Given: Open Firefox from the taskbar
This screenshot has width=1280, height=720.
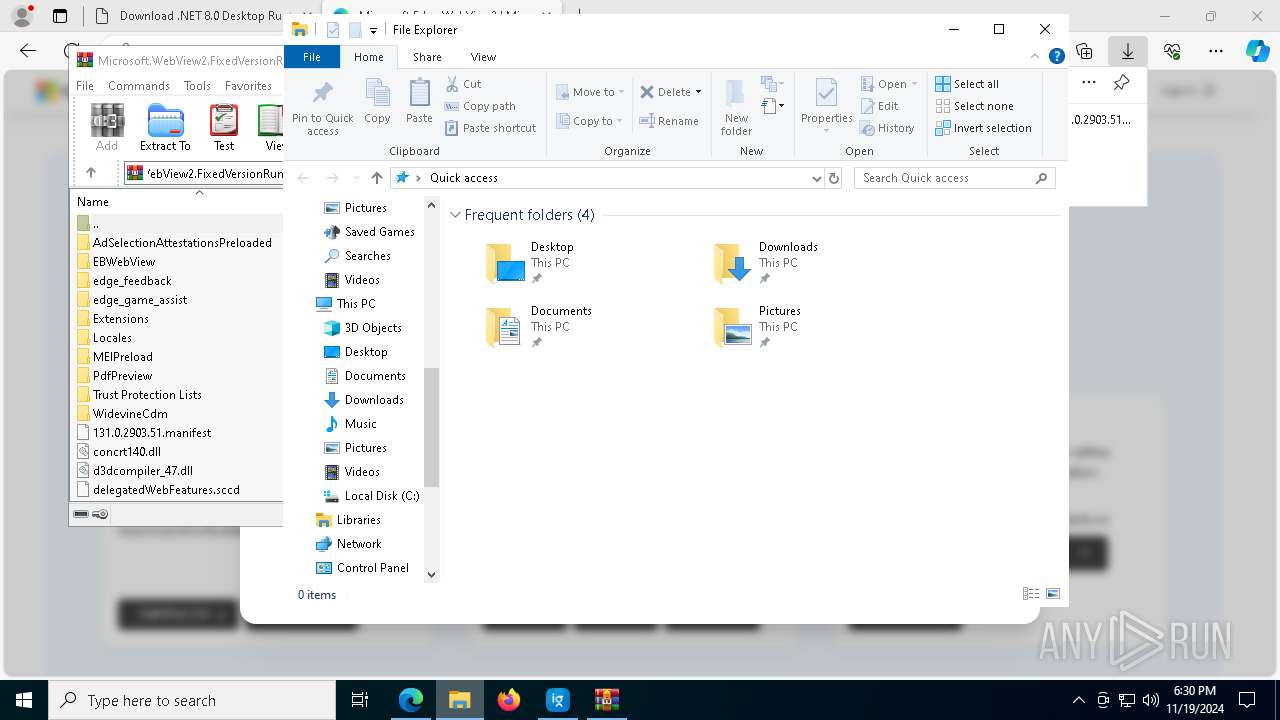Looking at the screenshot, I should pyautogui.click(x=509, y=700).
